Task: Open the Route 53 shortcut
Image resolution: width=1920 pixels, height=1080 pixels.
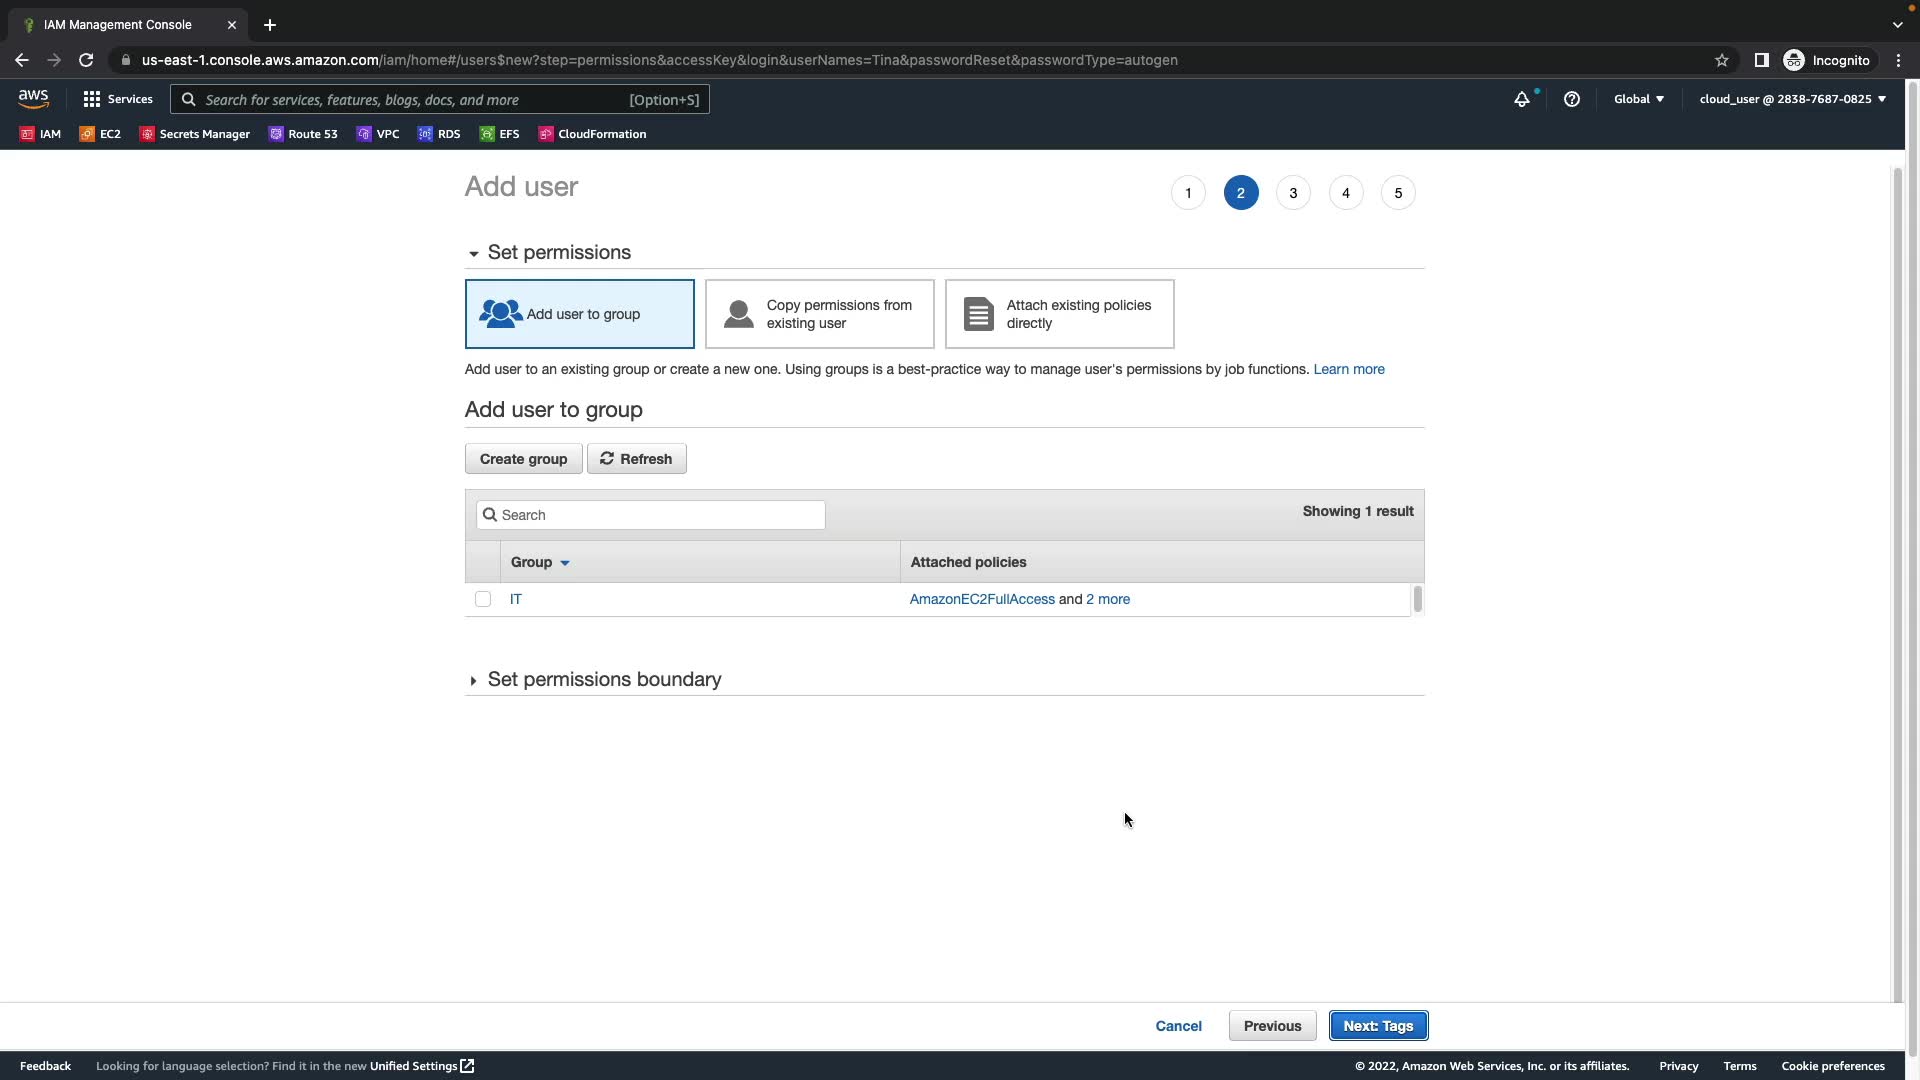Action: pos(303,134)
